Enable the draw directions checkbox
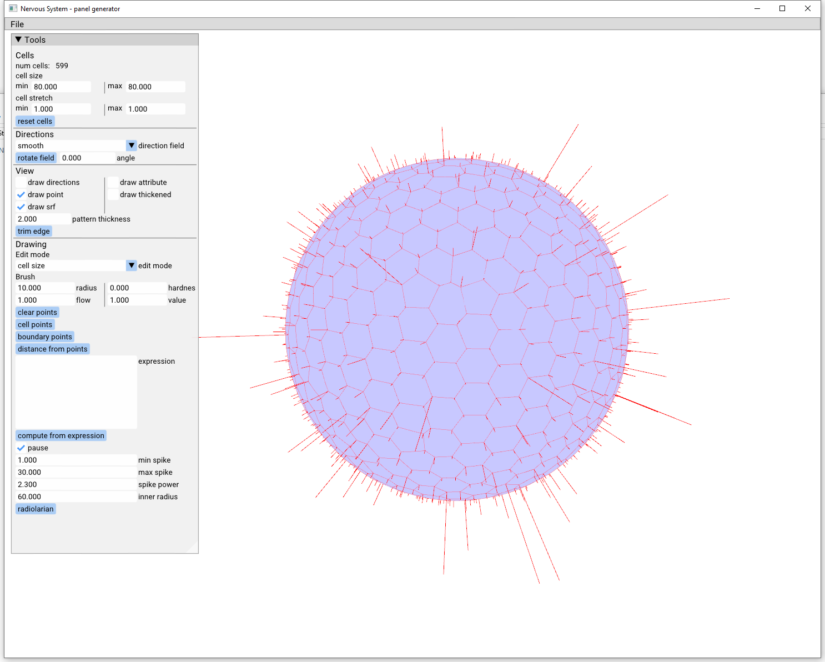 tap(21, 183)
